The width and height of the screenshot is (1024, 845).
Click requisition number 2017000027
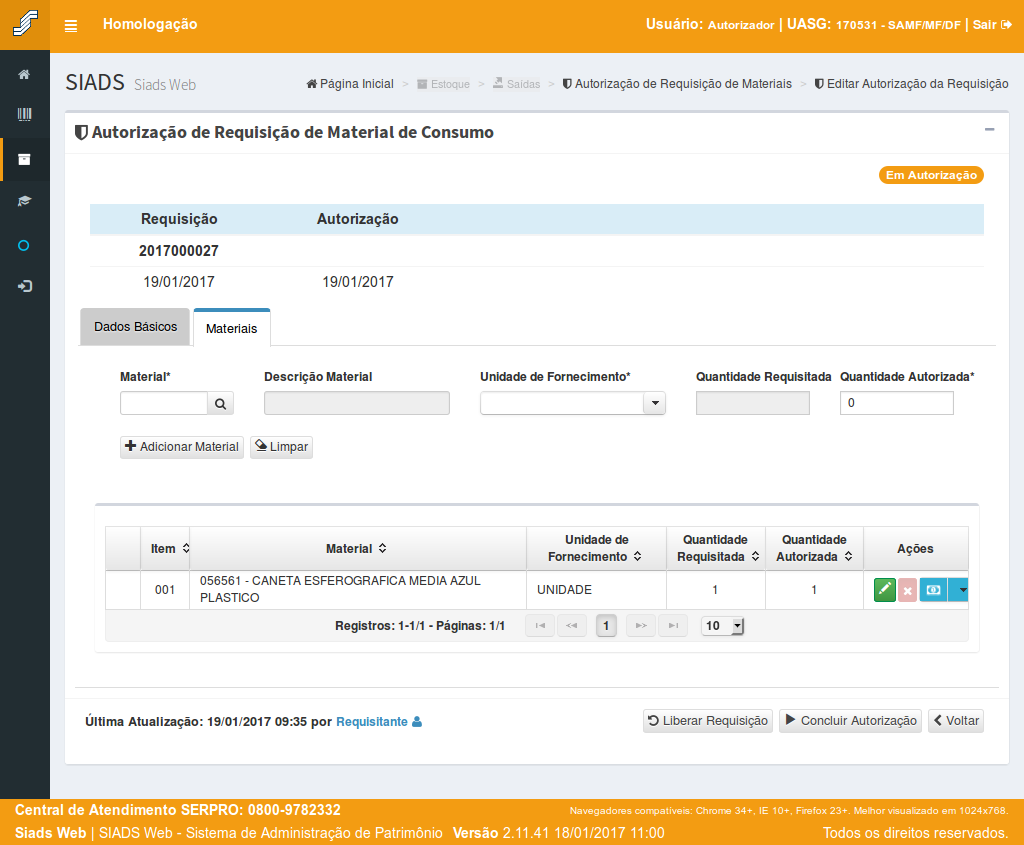[x=179, y=251]
